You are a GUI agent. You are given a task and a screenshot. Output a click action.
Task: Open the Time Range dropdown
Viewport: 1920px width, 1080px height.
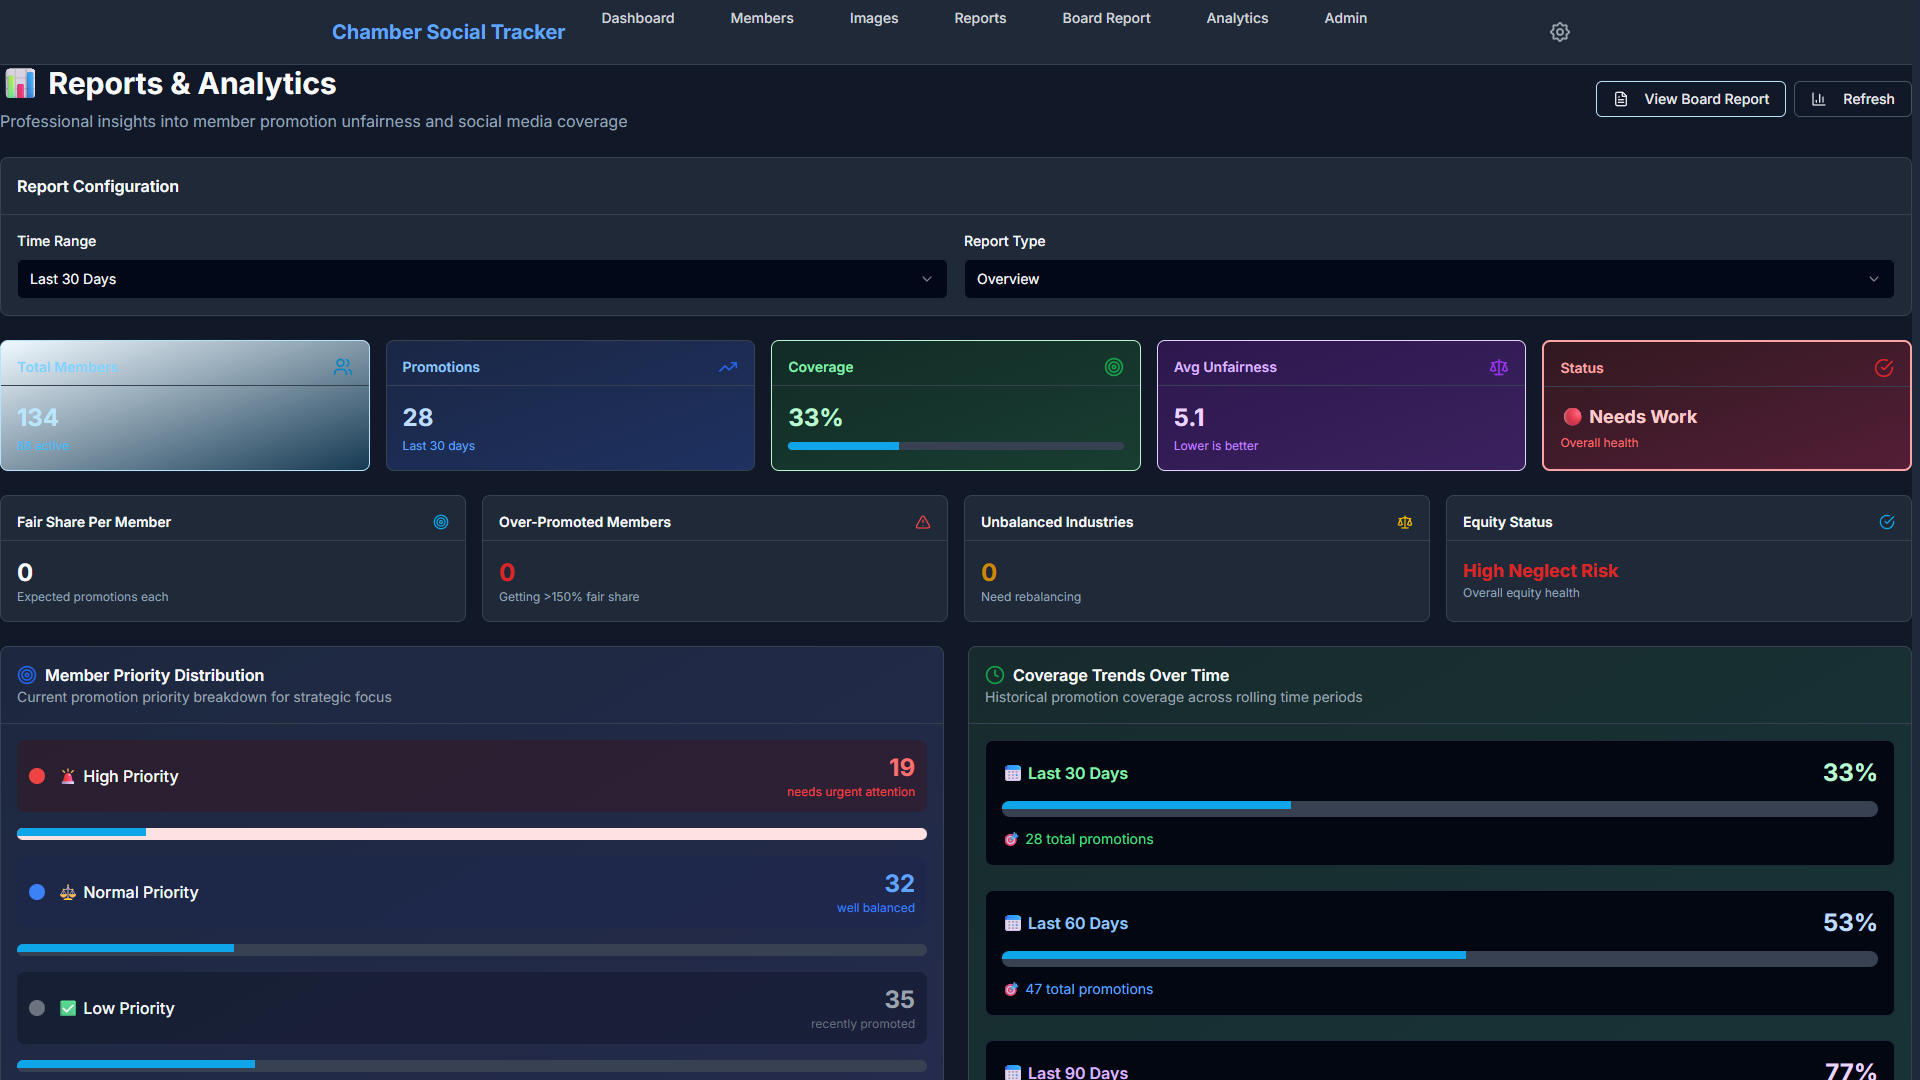click(482, 279)
